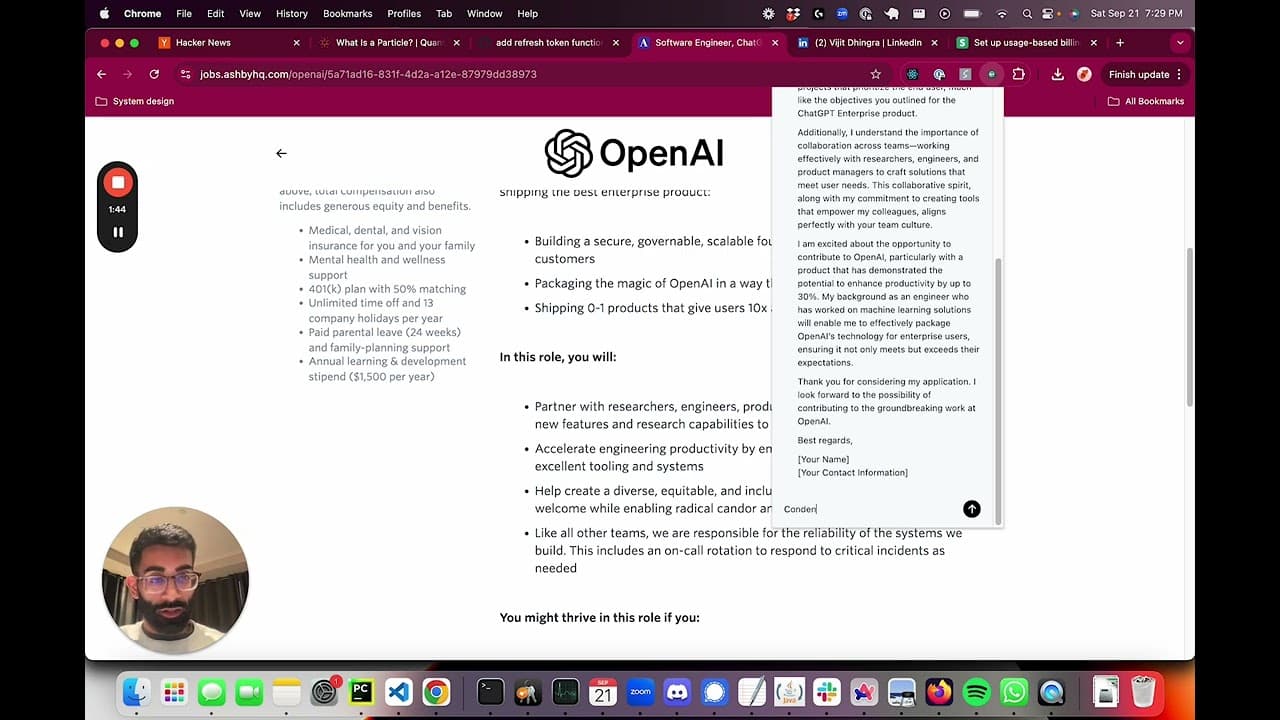The width and height of the screenshot is (1280, 720).
Task: Open the History menu
Action: [x=292, y=14]
